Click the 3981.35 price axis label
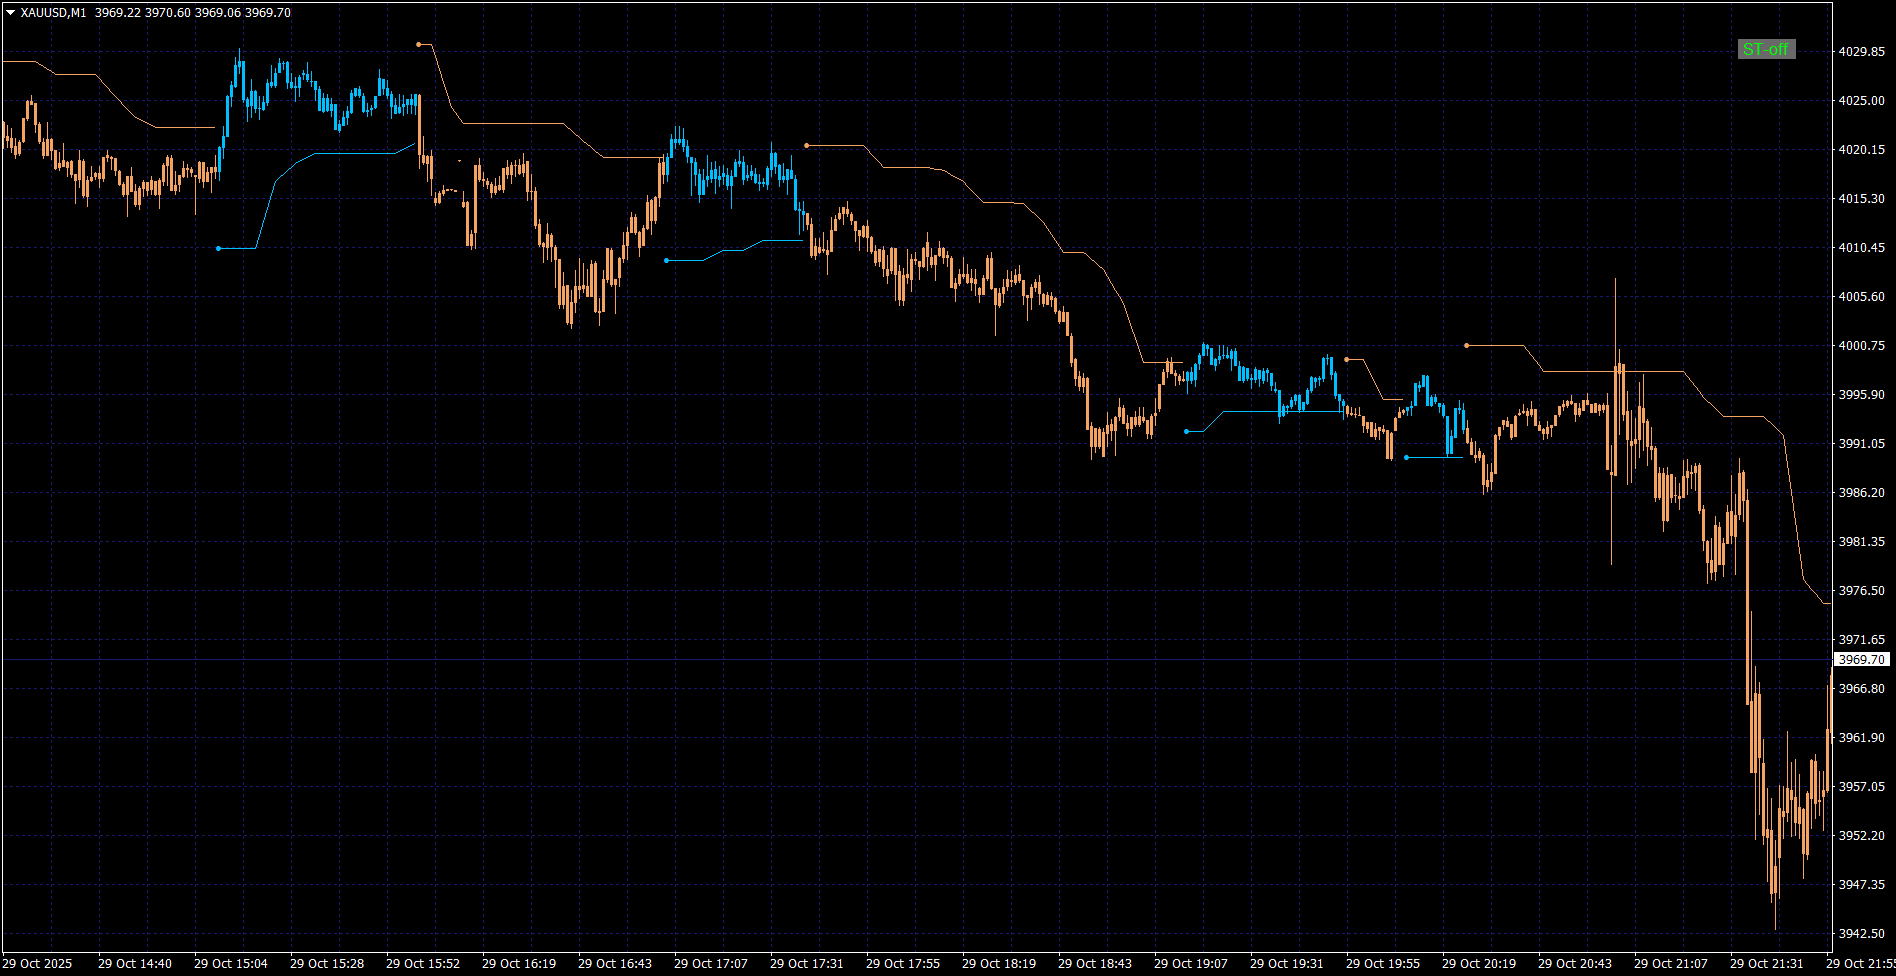This screenshot has height=976, width=1896. click(1861, 542)
